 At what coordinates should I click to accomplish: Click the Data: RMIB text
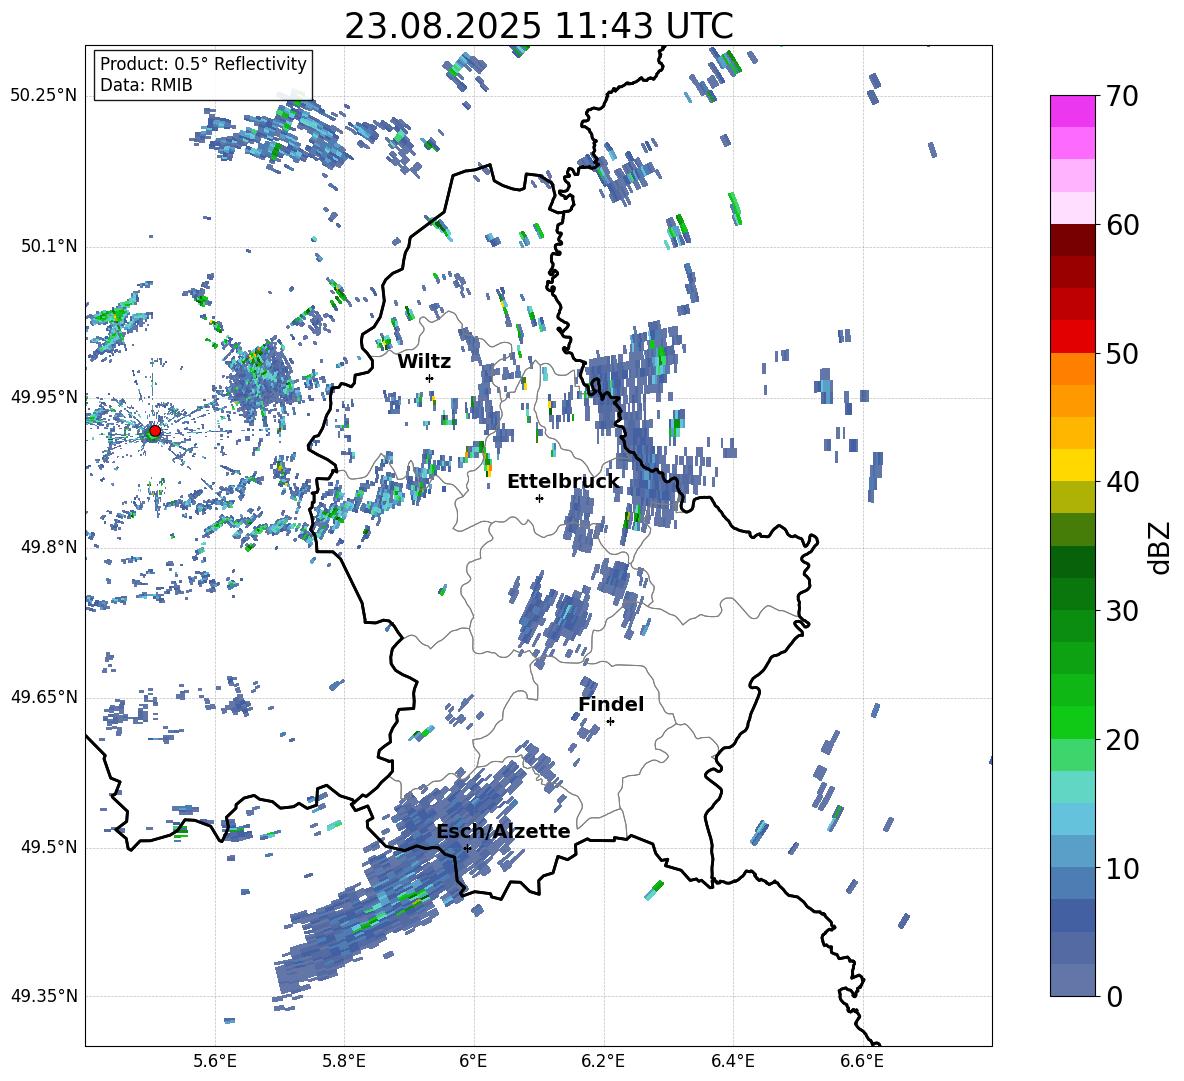click(146, 85)
